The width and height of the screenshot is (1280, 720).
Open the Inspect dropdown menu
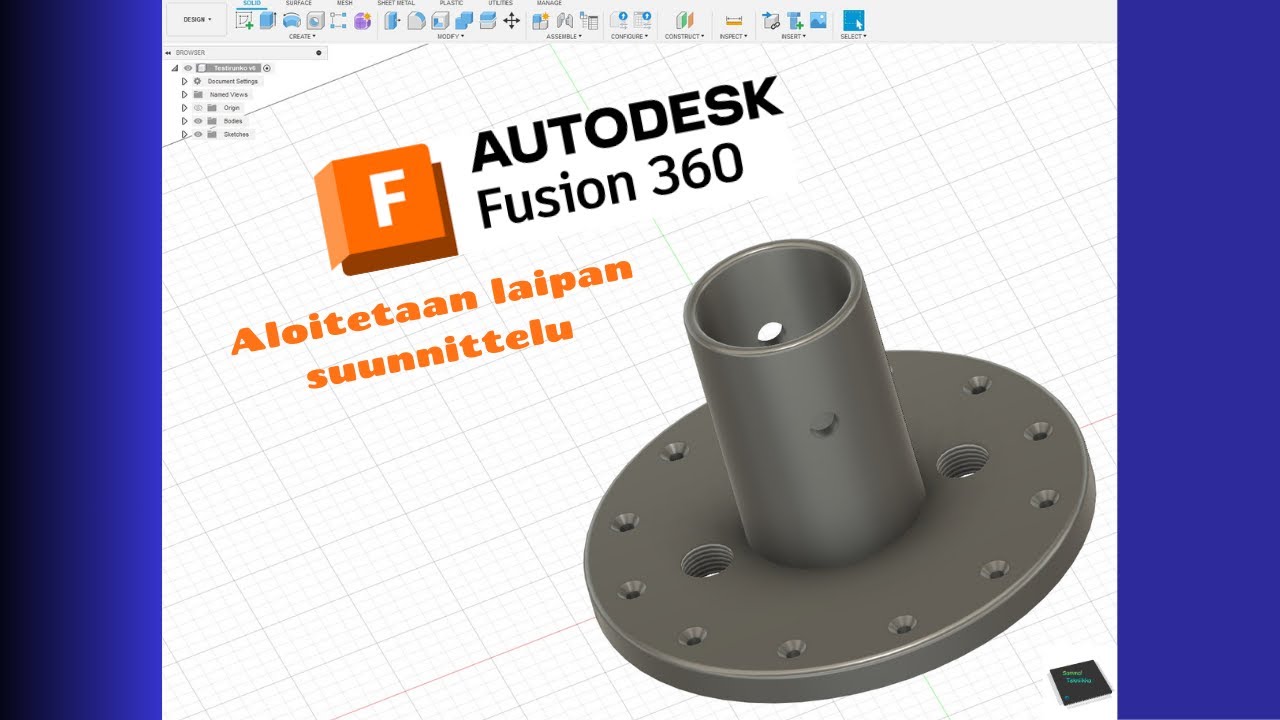[x=734, y=36]
